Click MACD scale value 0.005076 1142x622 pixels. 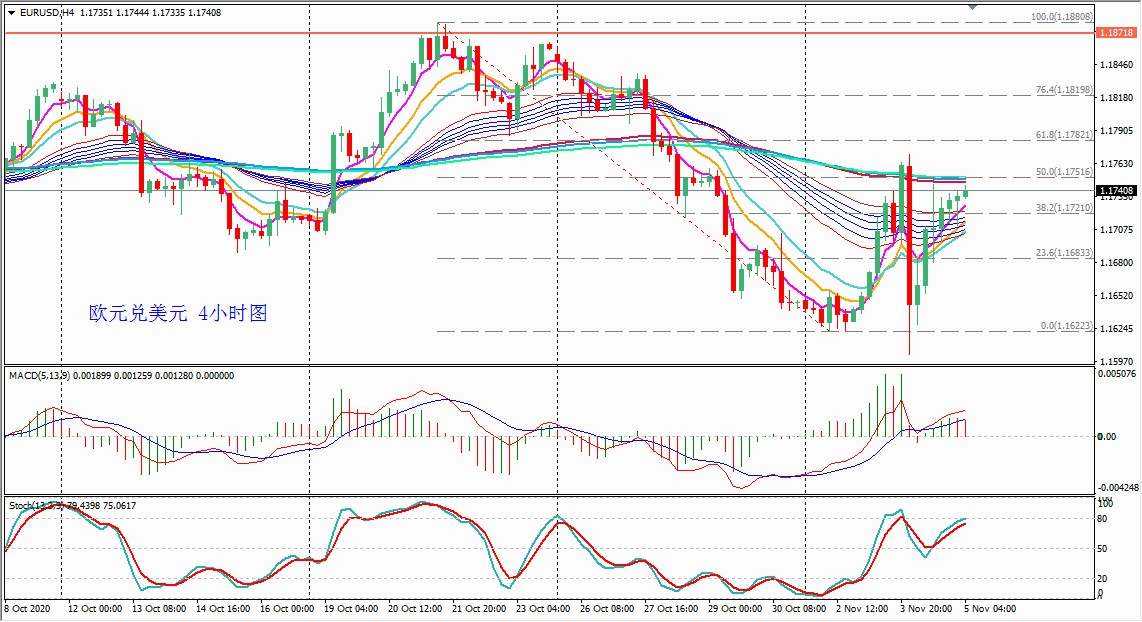[x=1117, y=374]
